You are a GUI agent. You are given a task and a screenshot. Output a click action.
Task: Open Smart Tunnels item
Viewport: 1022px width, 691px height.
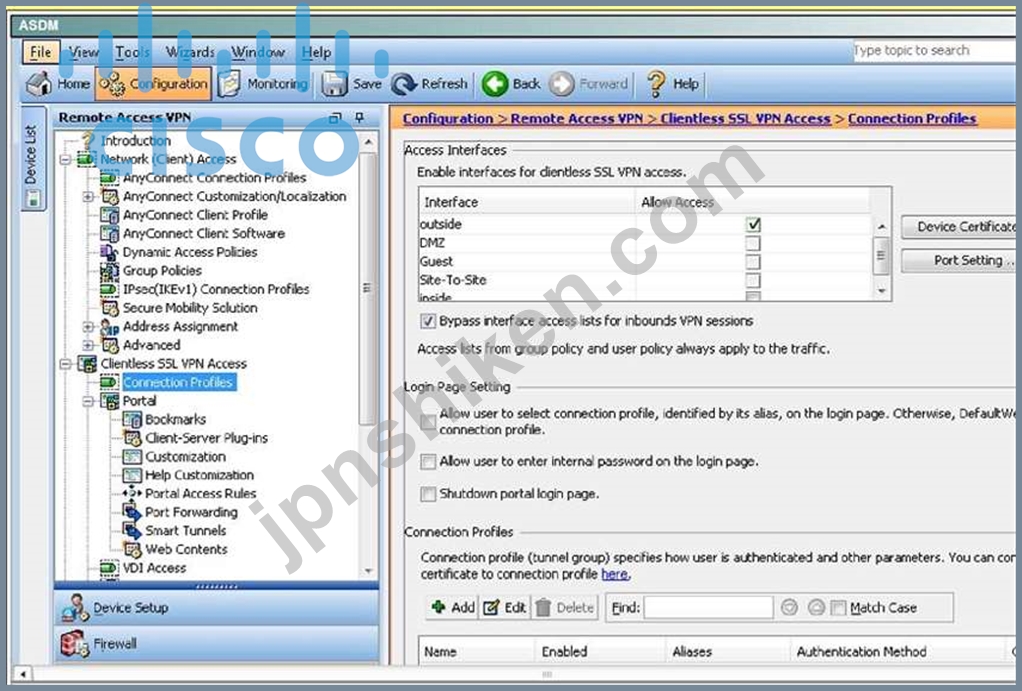(x=185, y=531)
